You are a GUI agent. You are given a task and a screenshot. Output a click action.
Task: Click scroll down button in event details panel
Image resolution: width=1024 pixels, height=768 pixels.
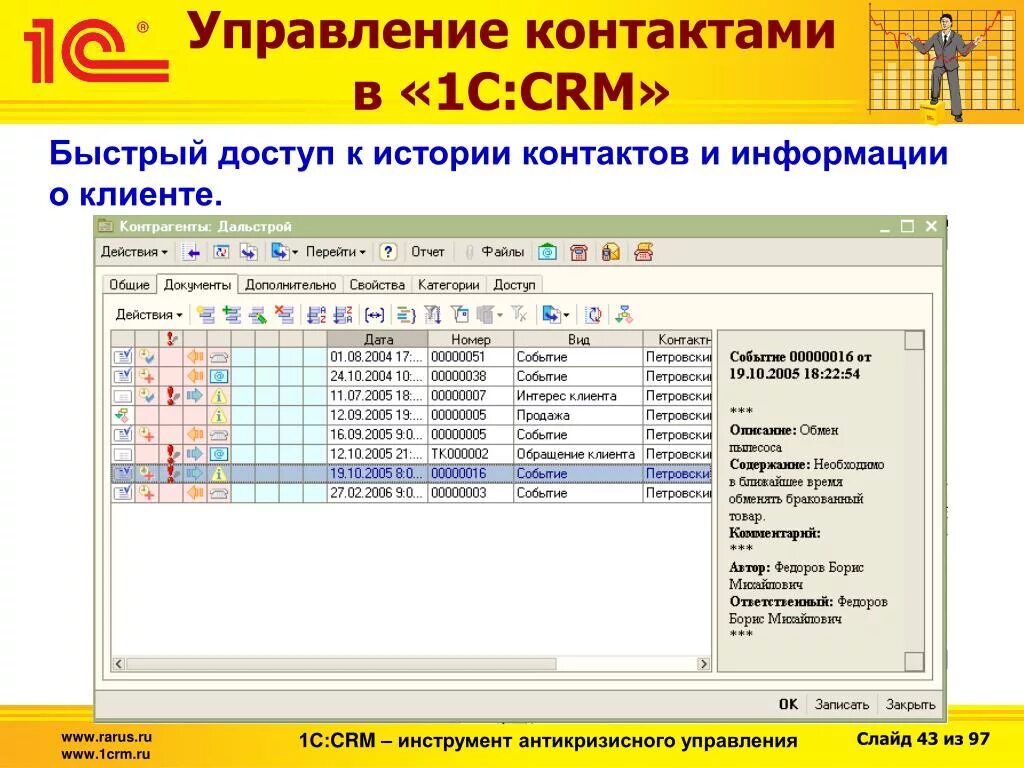pyautogui.click(x=914, y=662)
